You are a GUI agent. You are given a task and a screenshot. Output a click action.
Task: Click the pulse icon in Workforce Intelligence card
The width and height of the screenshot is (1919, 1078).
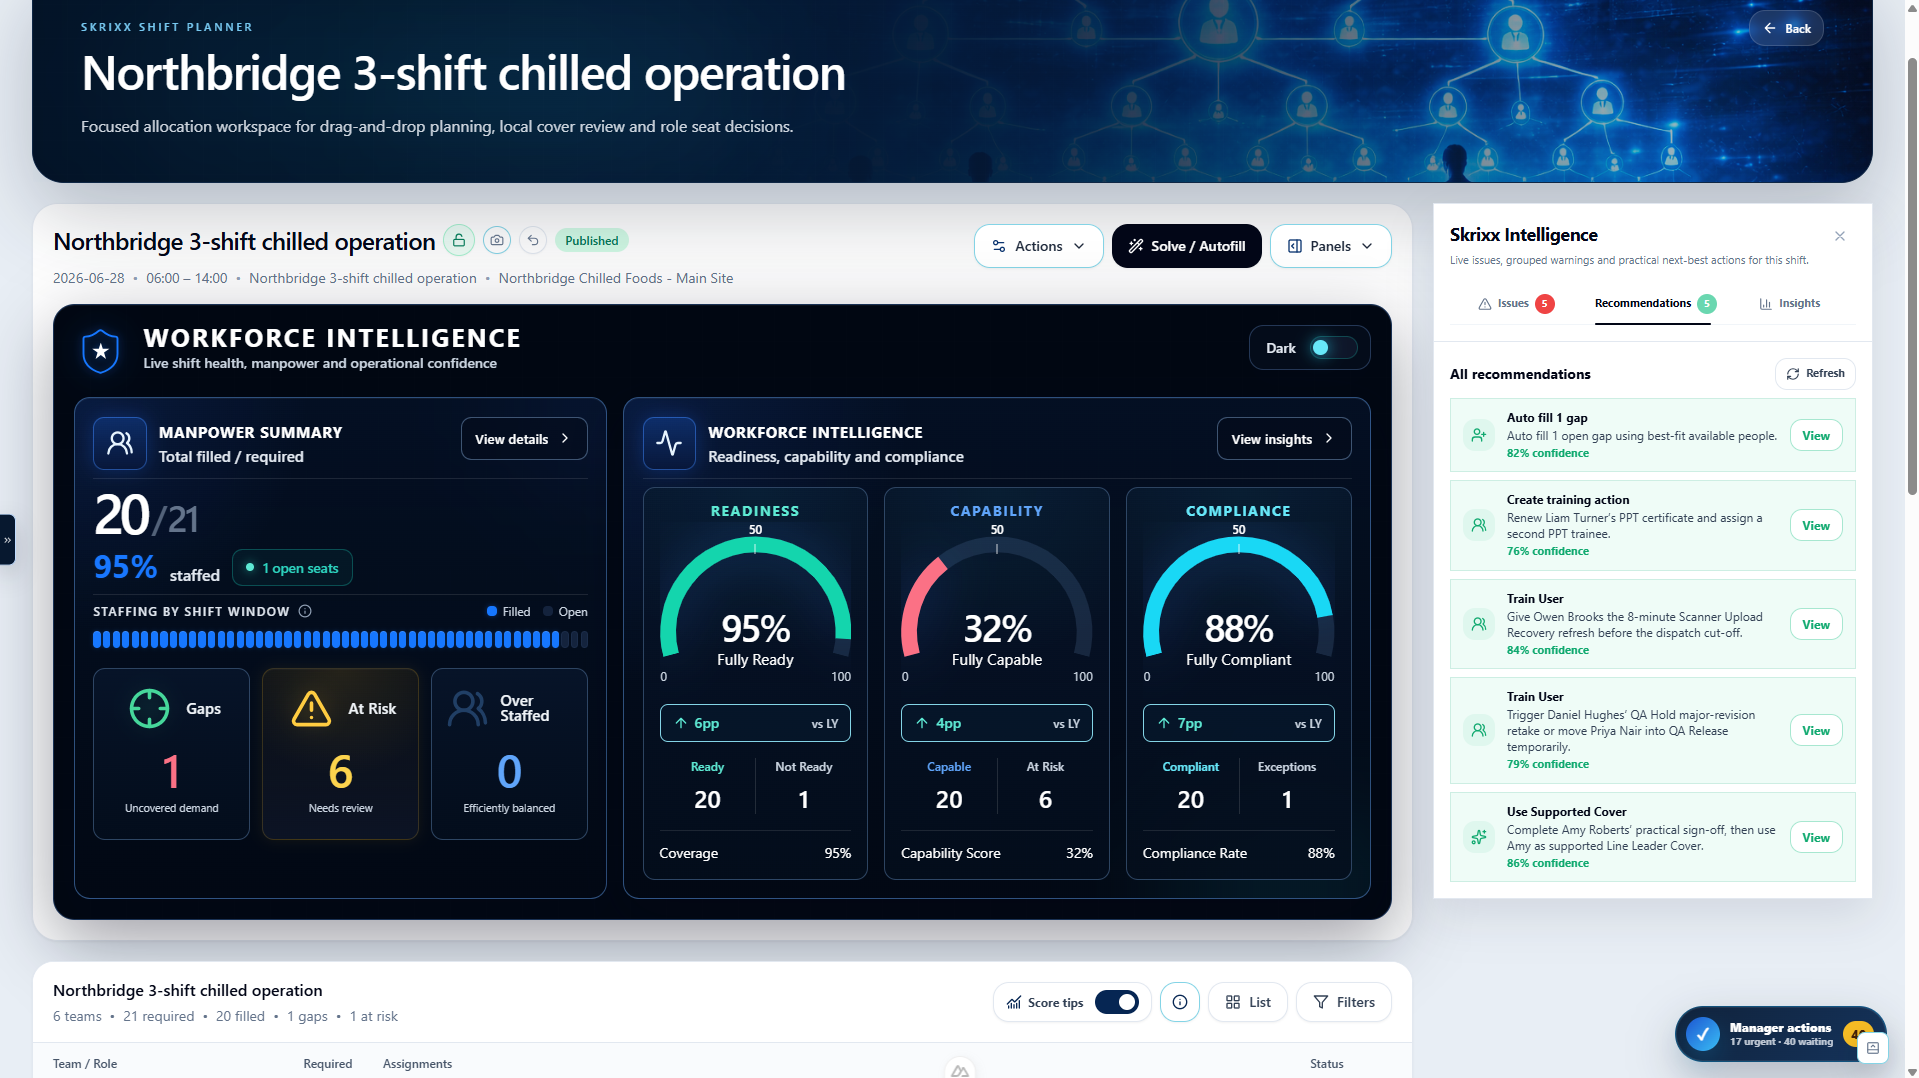pos(669,443)
